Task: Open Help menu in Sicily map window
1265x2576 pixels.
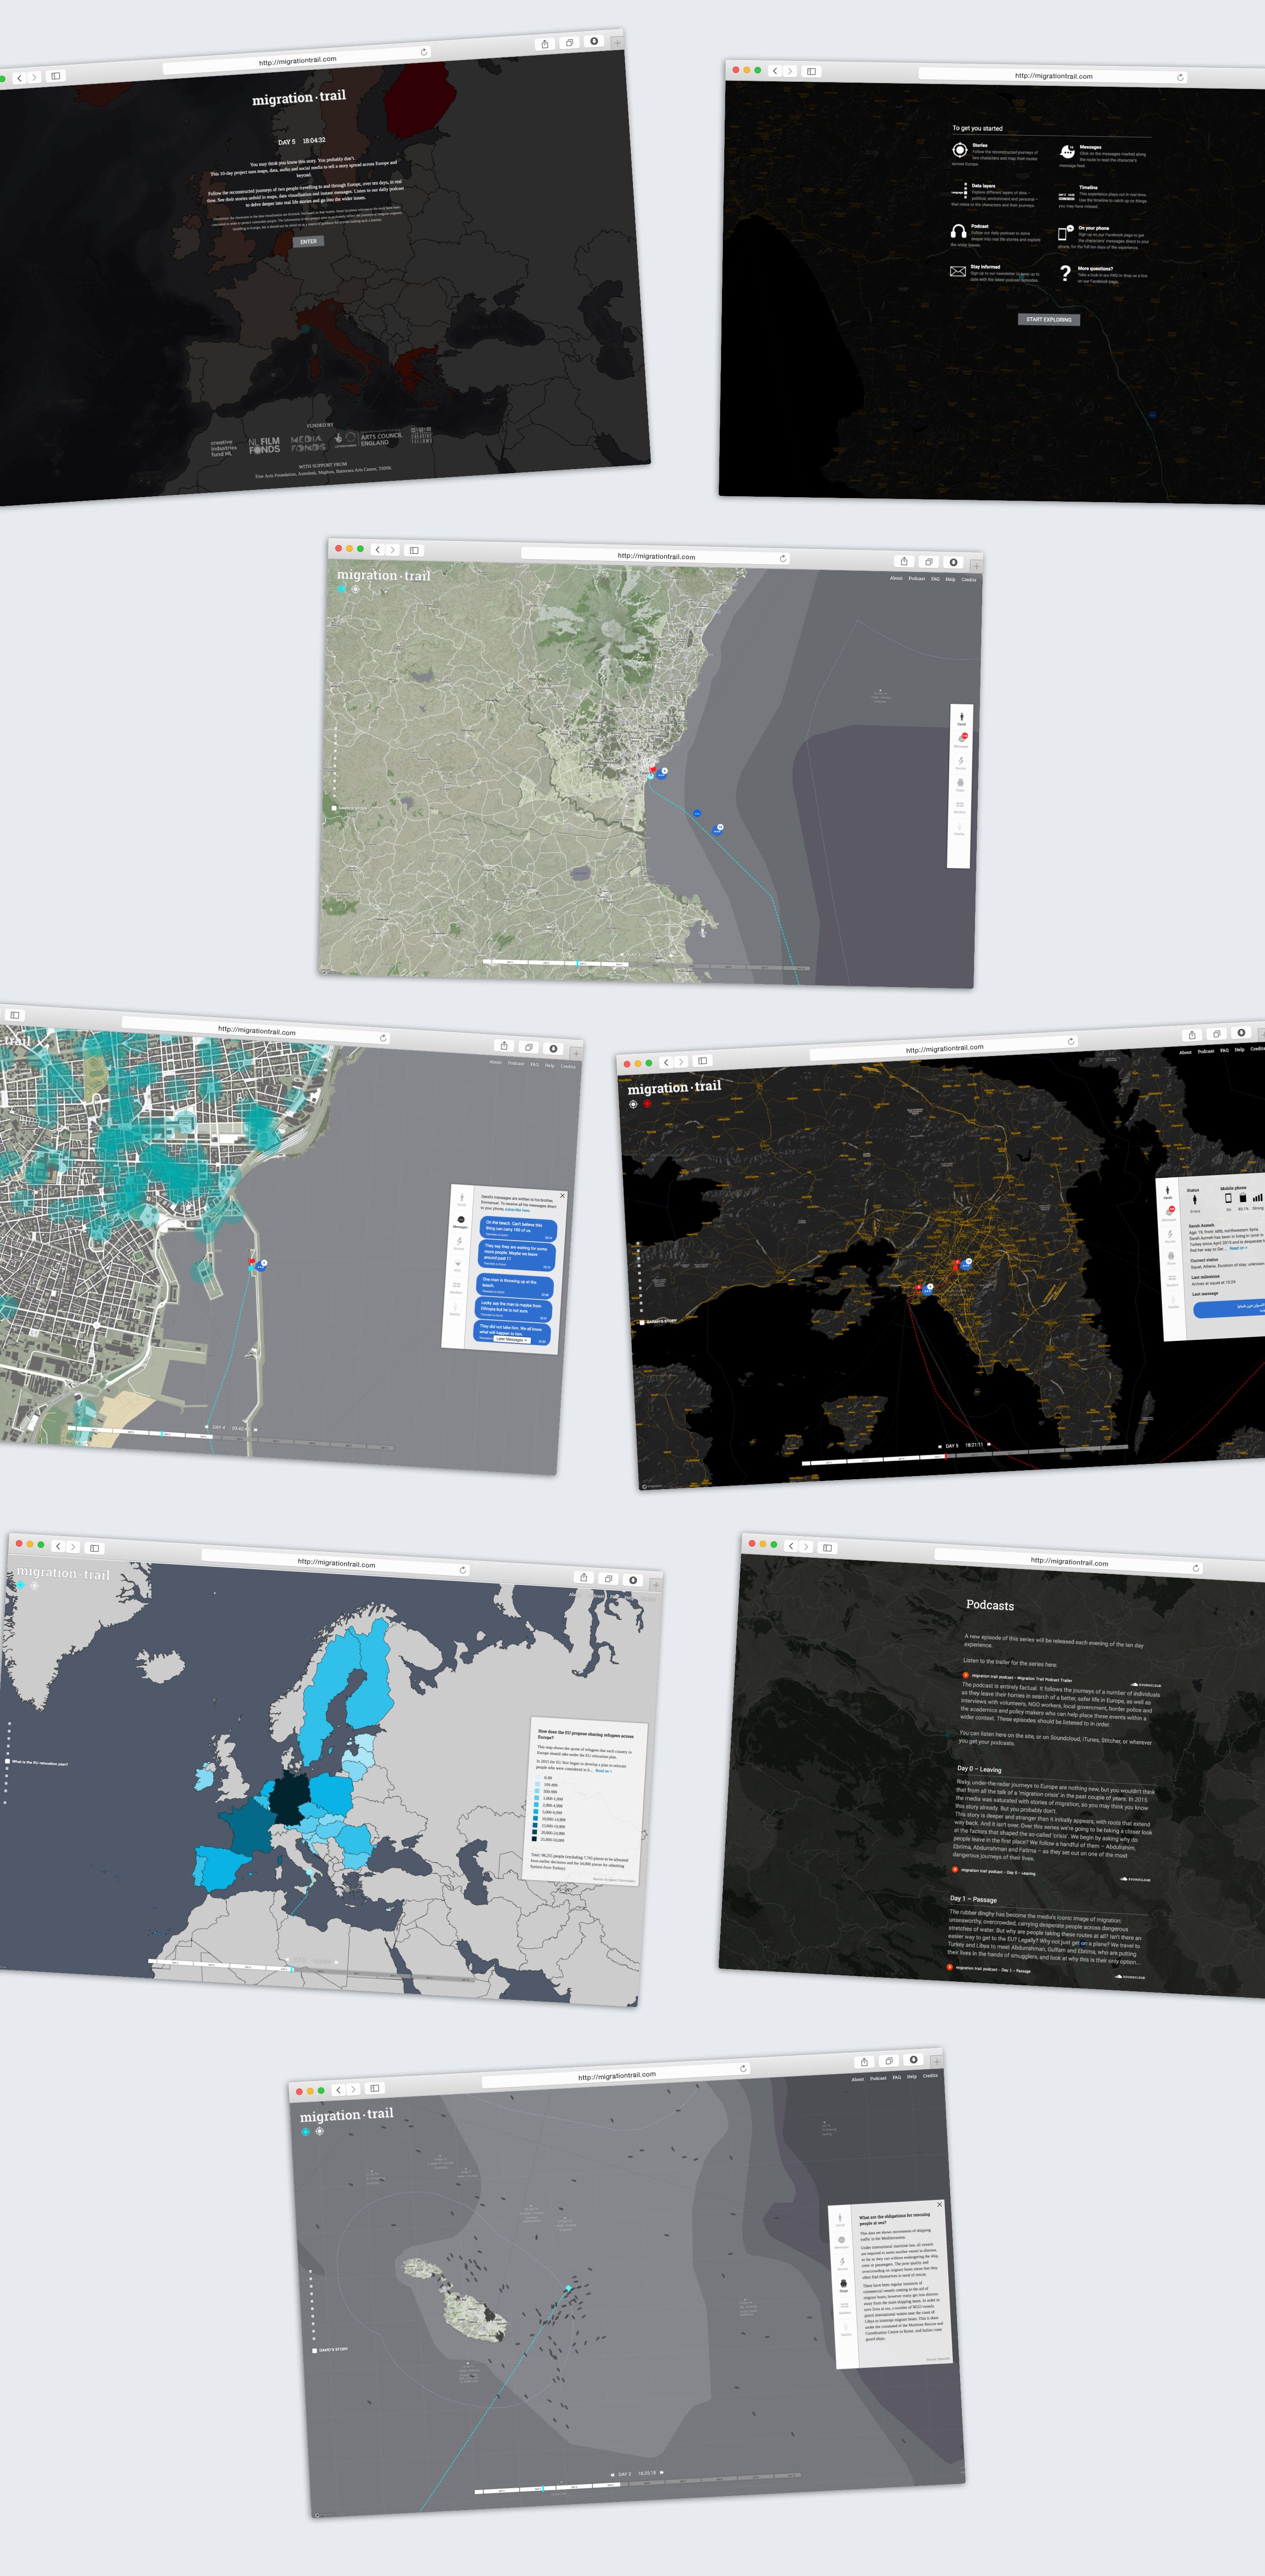Action: pyautogui.click(x=950, y=579)
